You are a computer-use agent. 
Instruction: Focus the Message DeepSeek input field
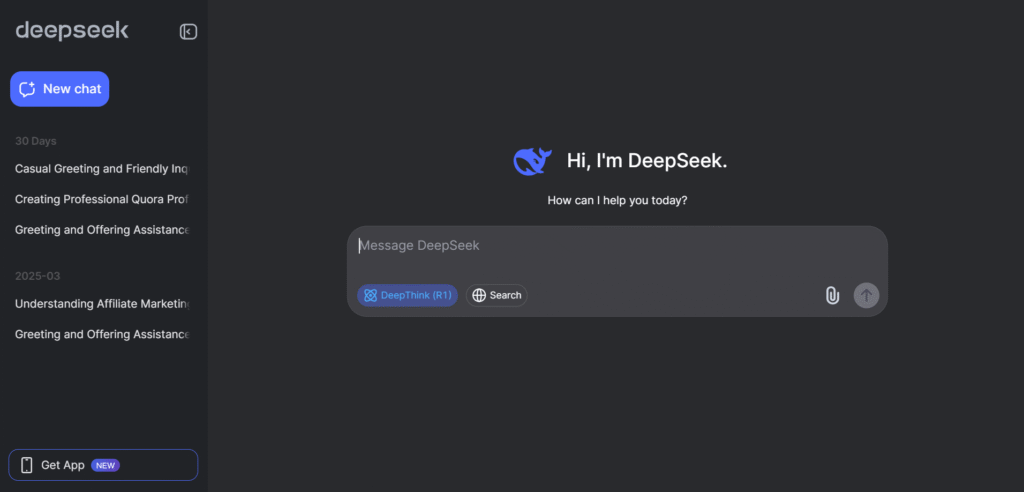point(617,246)
